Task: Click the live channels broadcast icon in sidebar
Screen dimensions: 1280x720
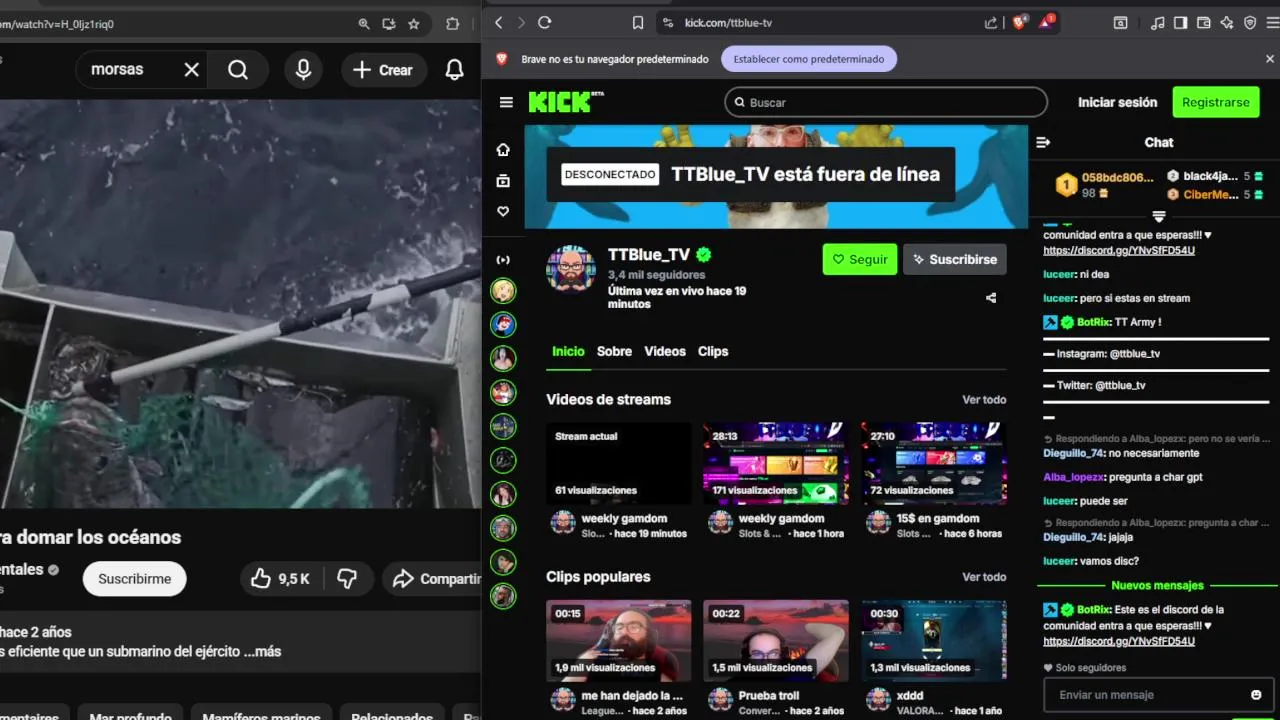Action: point(503,260)
